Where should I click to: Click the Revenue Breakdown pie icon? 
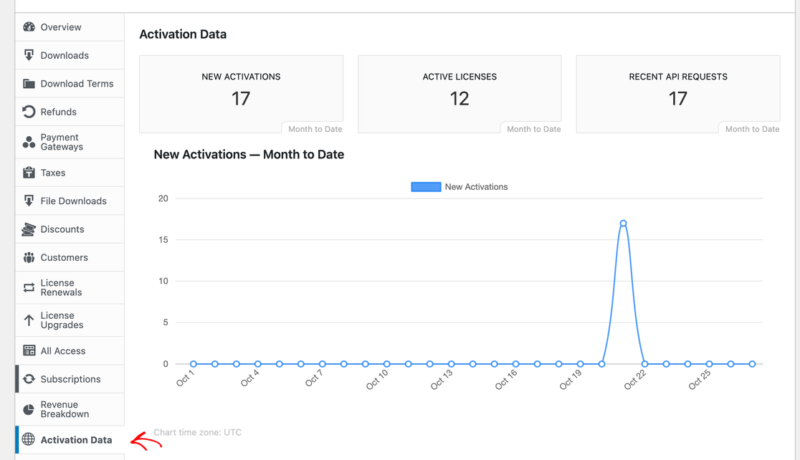pos(29,409)
